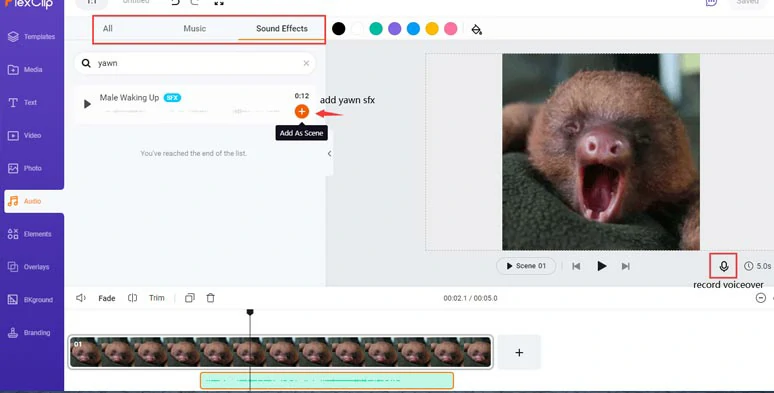The width and height of the screenshot is (774, 393).
Task: Open the Overlays sidebar panel
Action: pos(28,267)
